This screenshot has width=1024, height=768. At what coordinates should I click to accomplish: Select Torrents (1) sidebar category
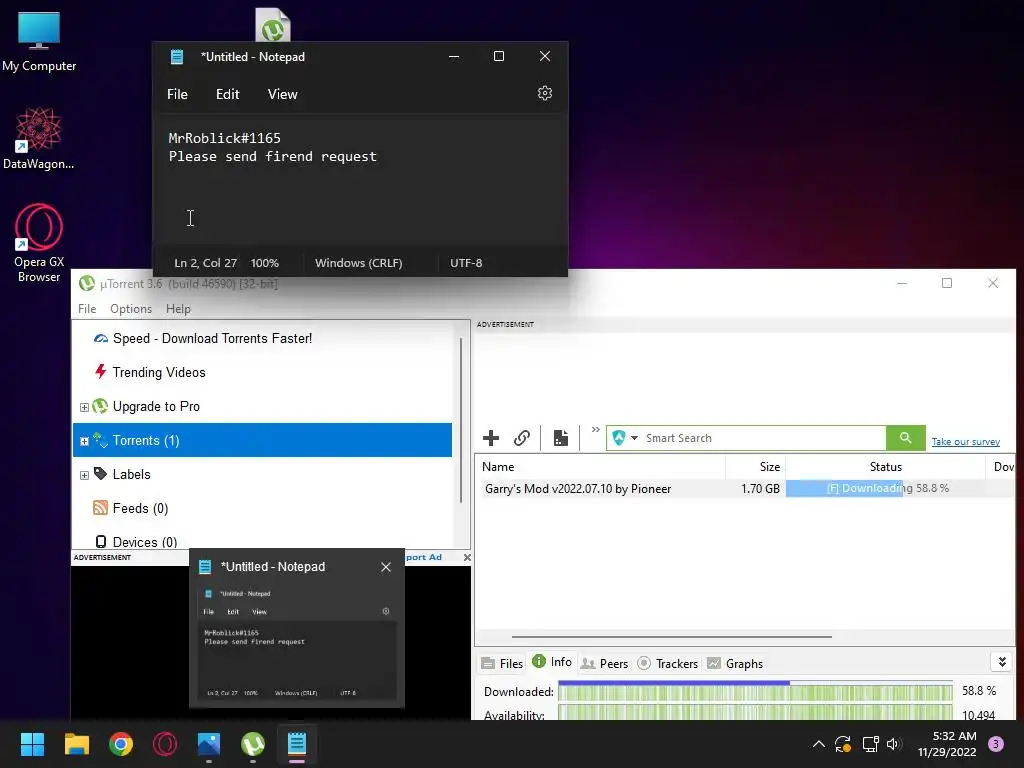coord(262,440)
